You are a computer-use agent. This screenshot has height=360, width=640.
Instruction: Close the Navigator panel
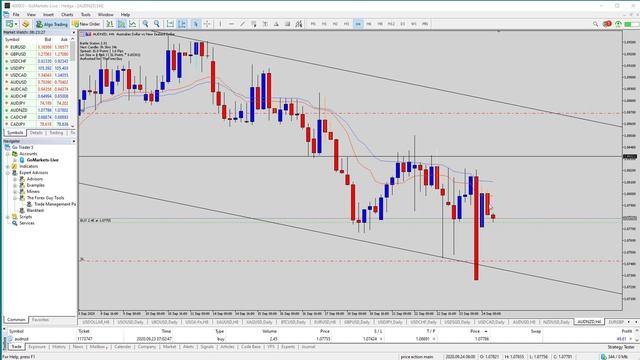tap(74, 141)
